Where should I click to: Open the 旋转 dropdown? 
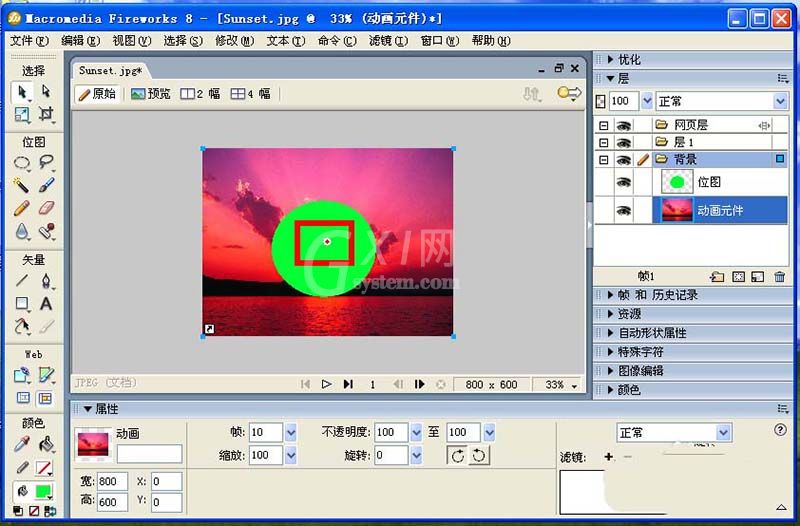tap(416, 455)
